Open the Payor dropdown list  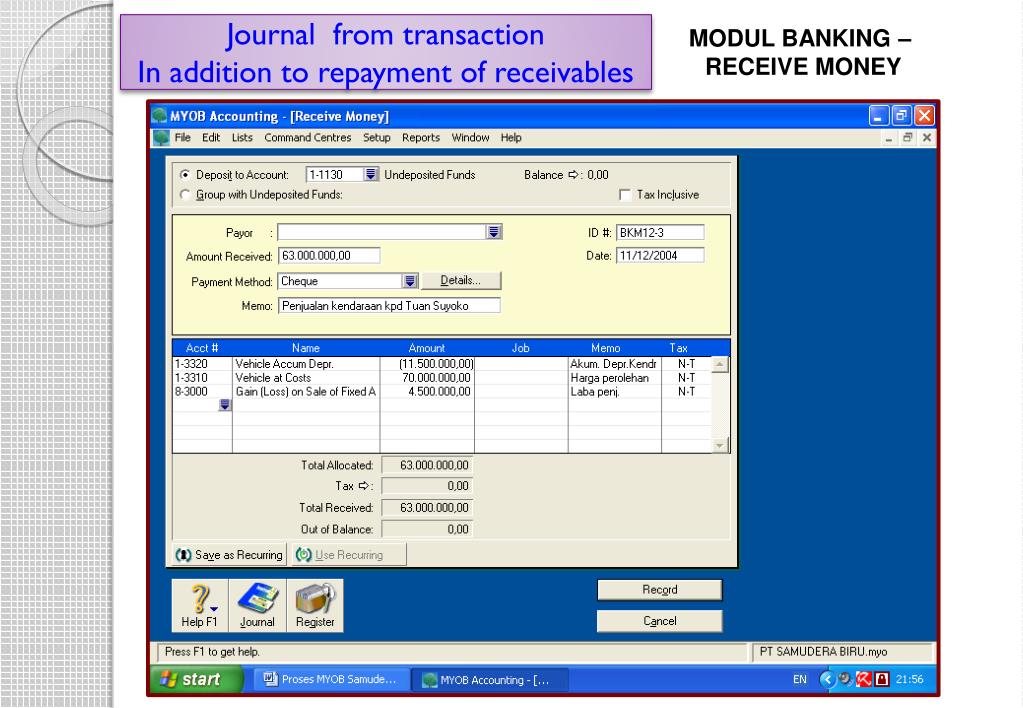(x=494, y=232)
